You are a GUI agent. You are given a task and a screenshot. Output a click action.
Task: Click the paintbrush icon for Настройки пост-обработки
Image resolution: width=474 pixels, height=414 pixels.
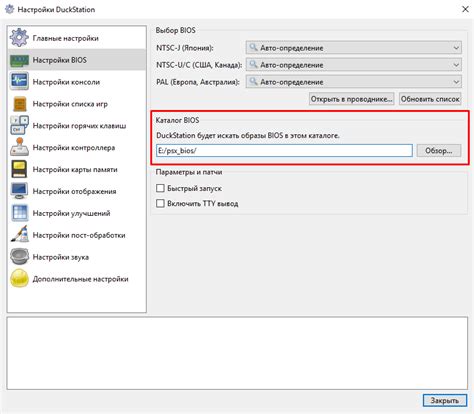[19, 234]
